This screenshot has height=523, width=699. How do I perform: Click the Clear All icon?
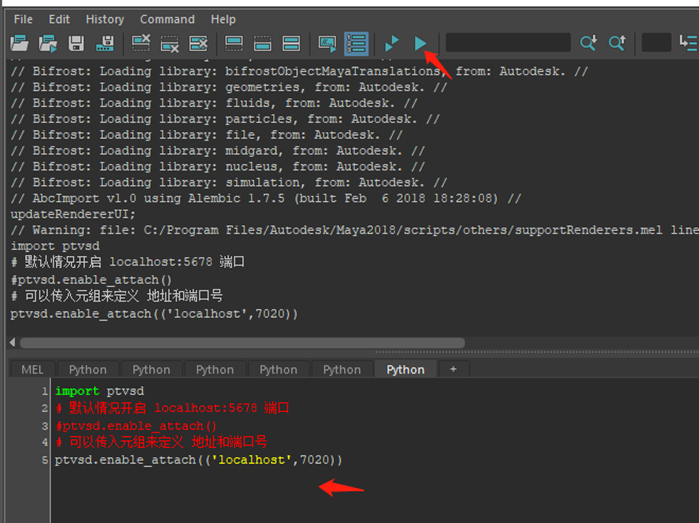(x=198, y=43)
